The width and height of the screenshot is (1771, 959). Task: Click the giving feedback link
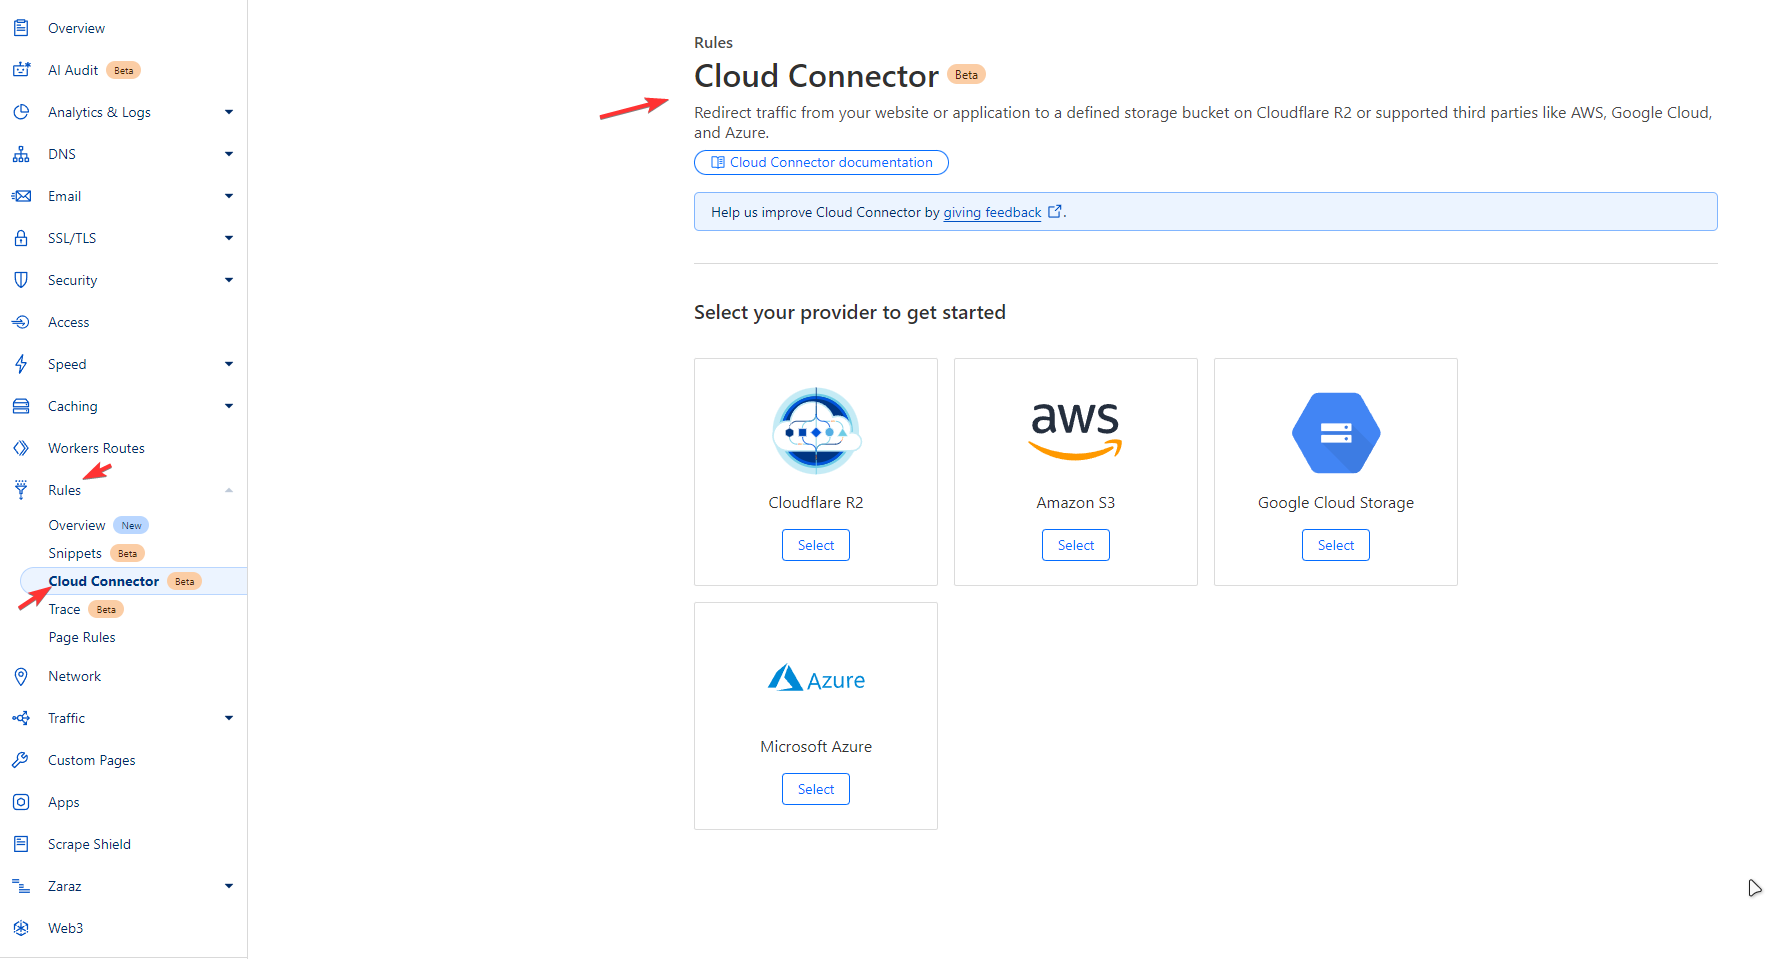pyautogui.click(x=992, y=212)
